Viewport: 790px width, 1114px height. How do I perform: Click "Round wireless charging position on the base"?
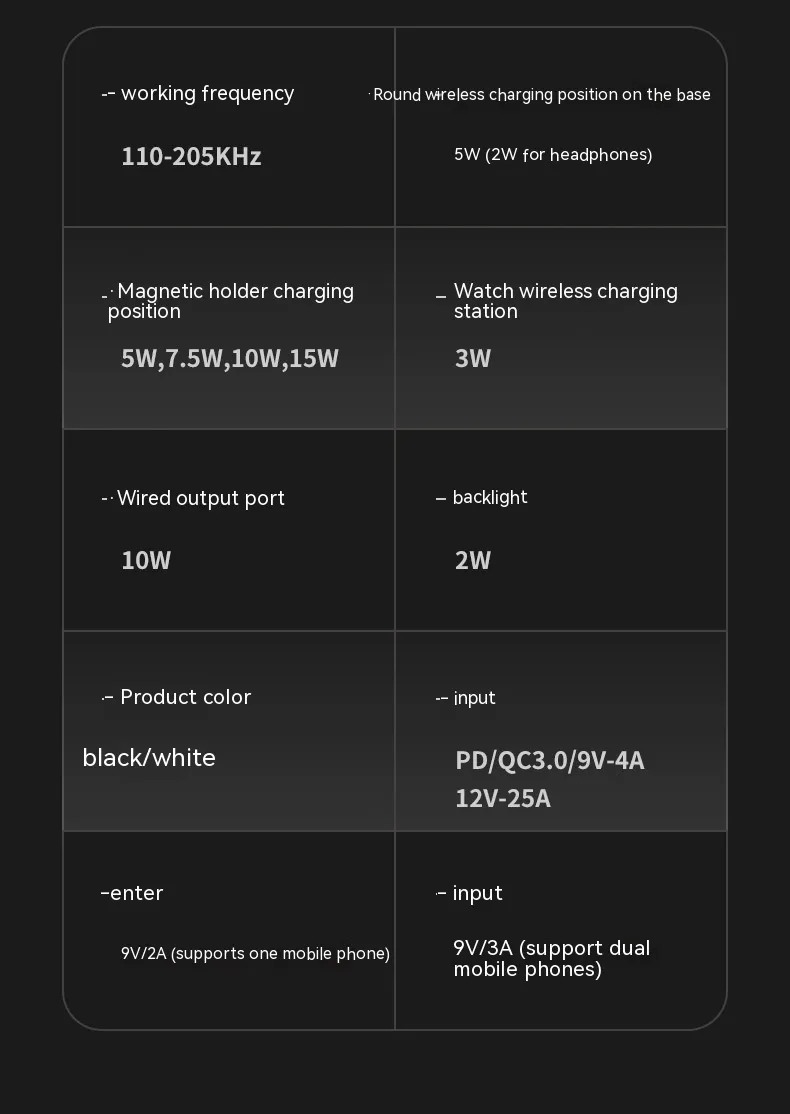tap(541, 95)
